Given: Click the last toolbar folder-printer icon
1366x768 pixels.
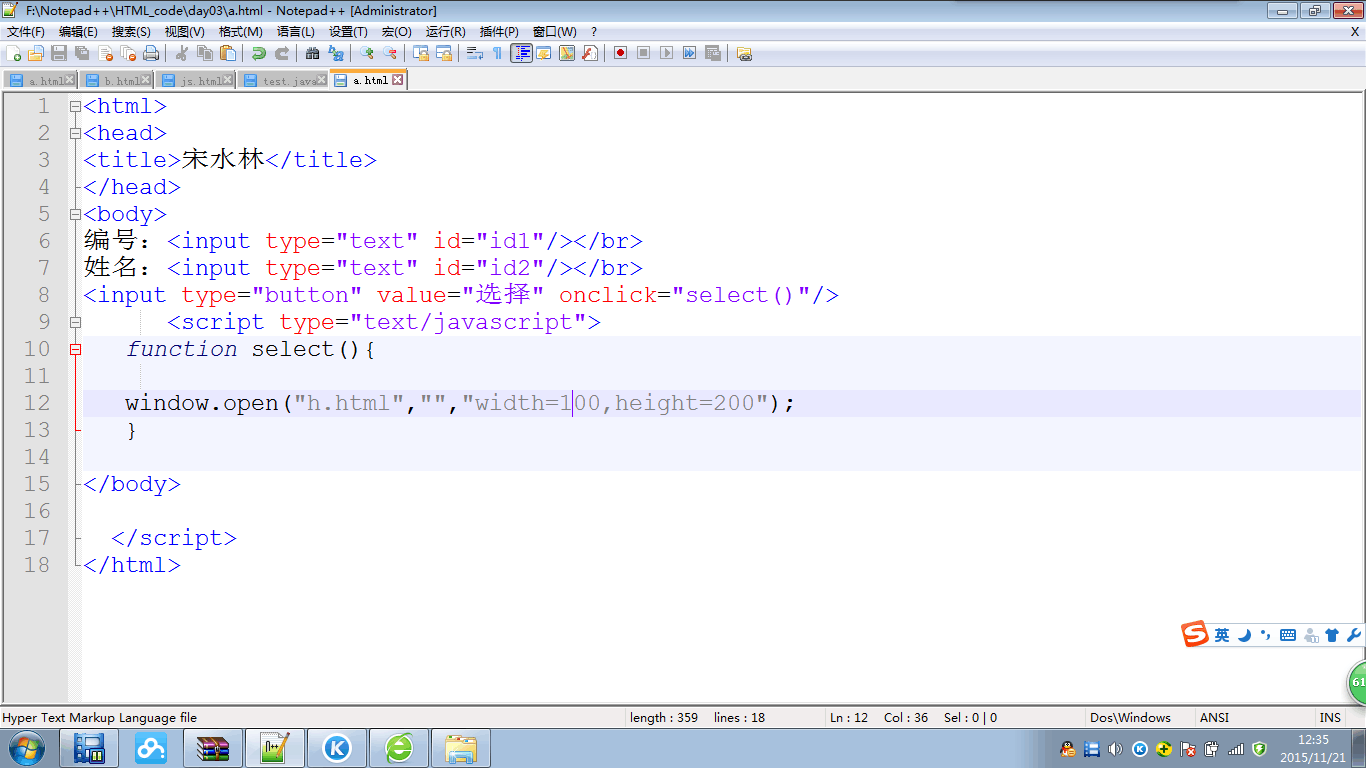Looking at the screenshot, I should (744, 53).
